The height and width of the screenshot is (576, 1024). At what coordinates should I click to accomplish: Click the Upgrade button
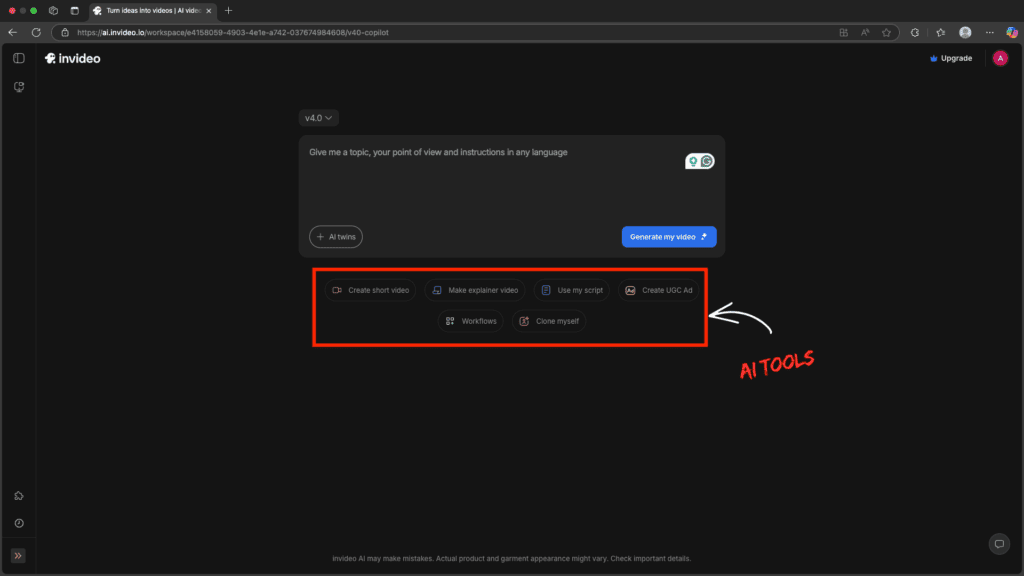click(951, 58)
